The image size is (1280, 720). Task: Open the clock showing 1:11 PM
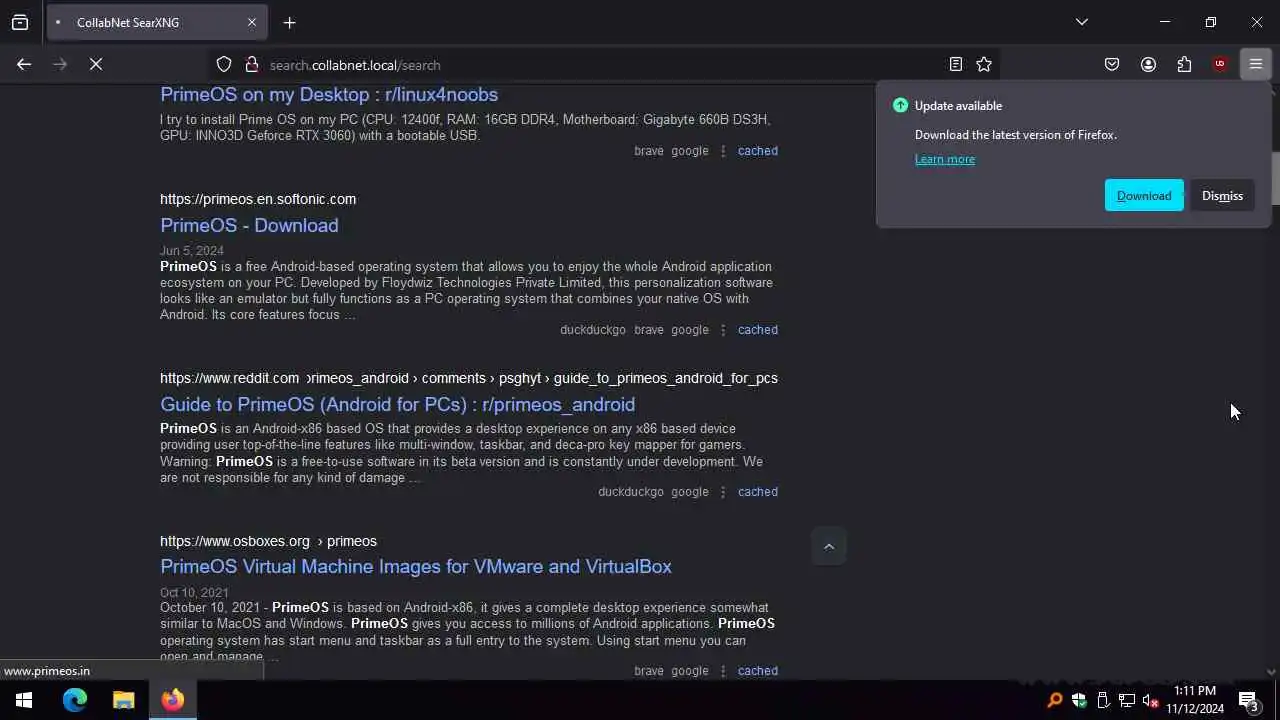(1195, 700)
